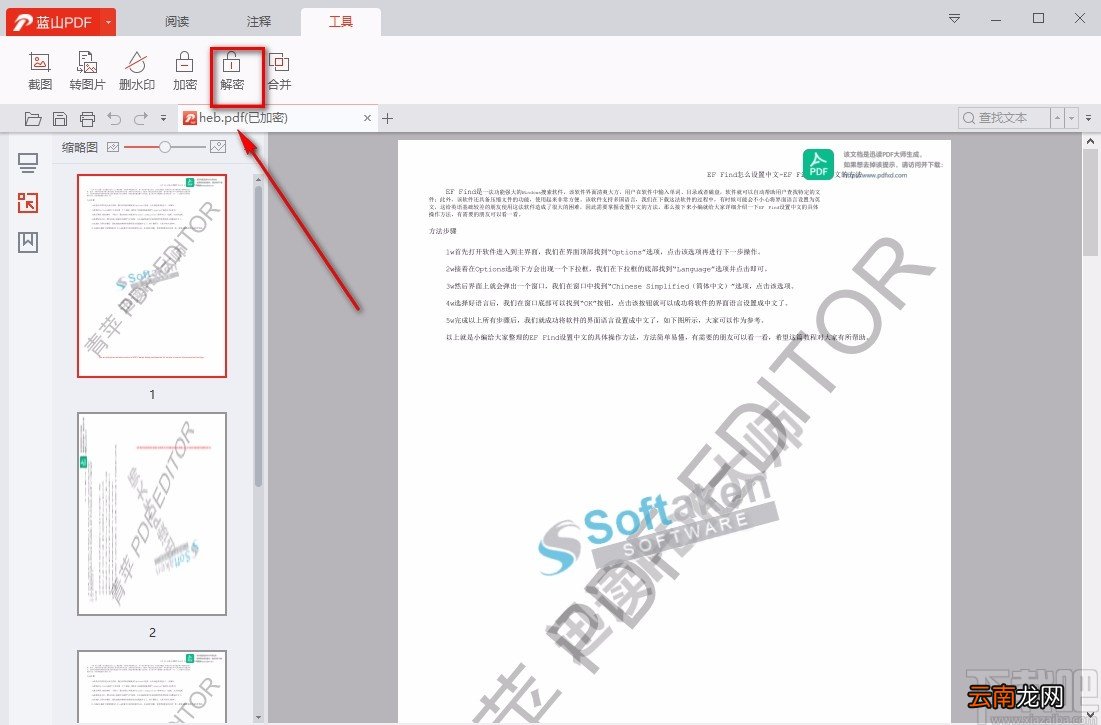Undo the last action

click(114, 119)
